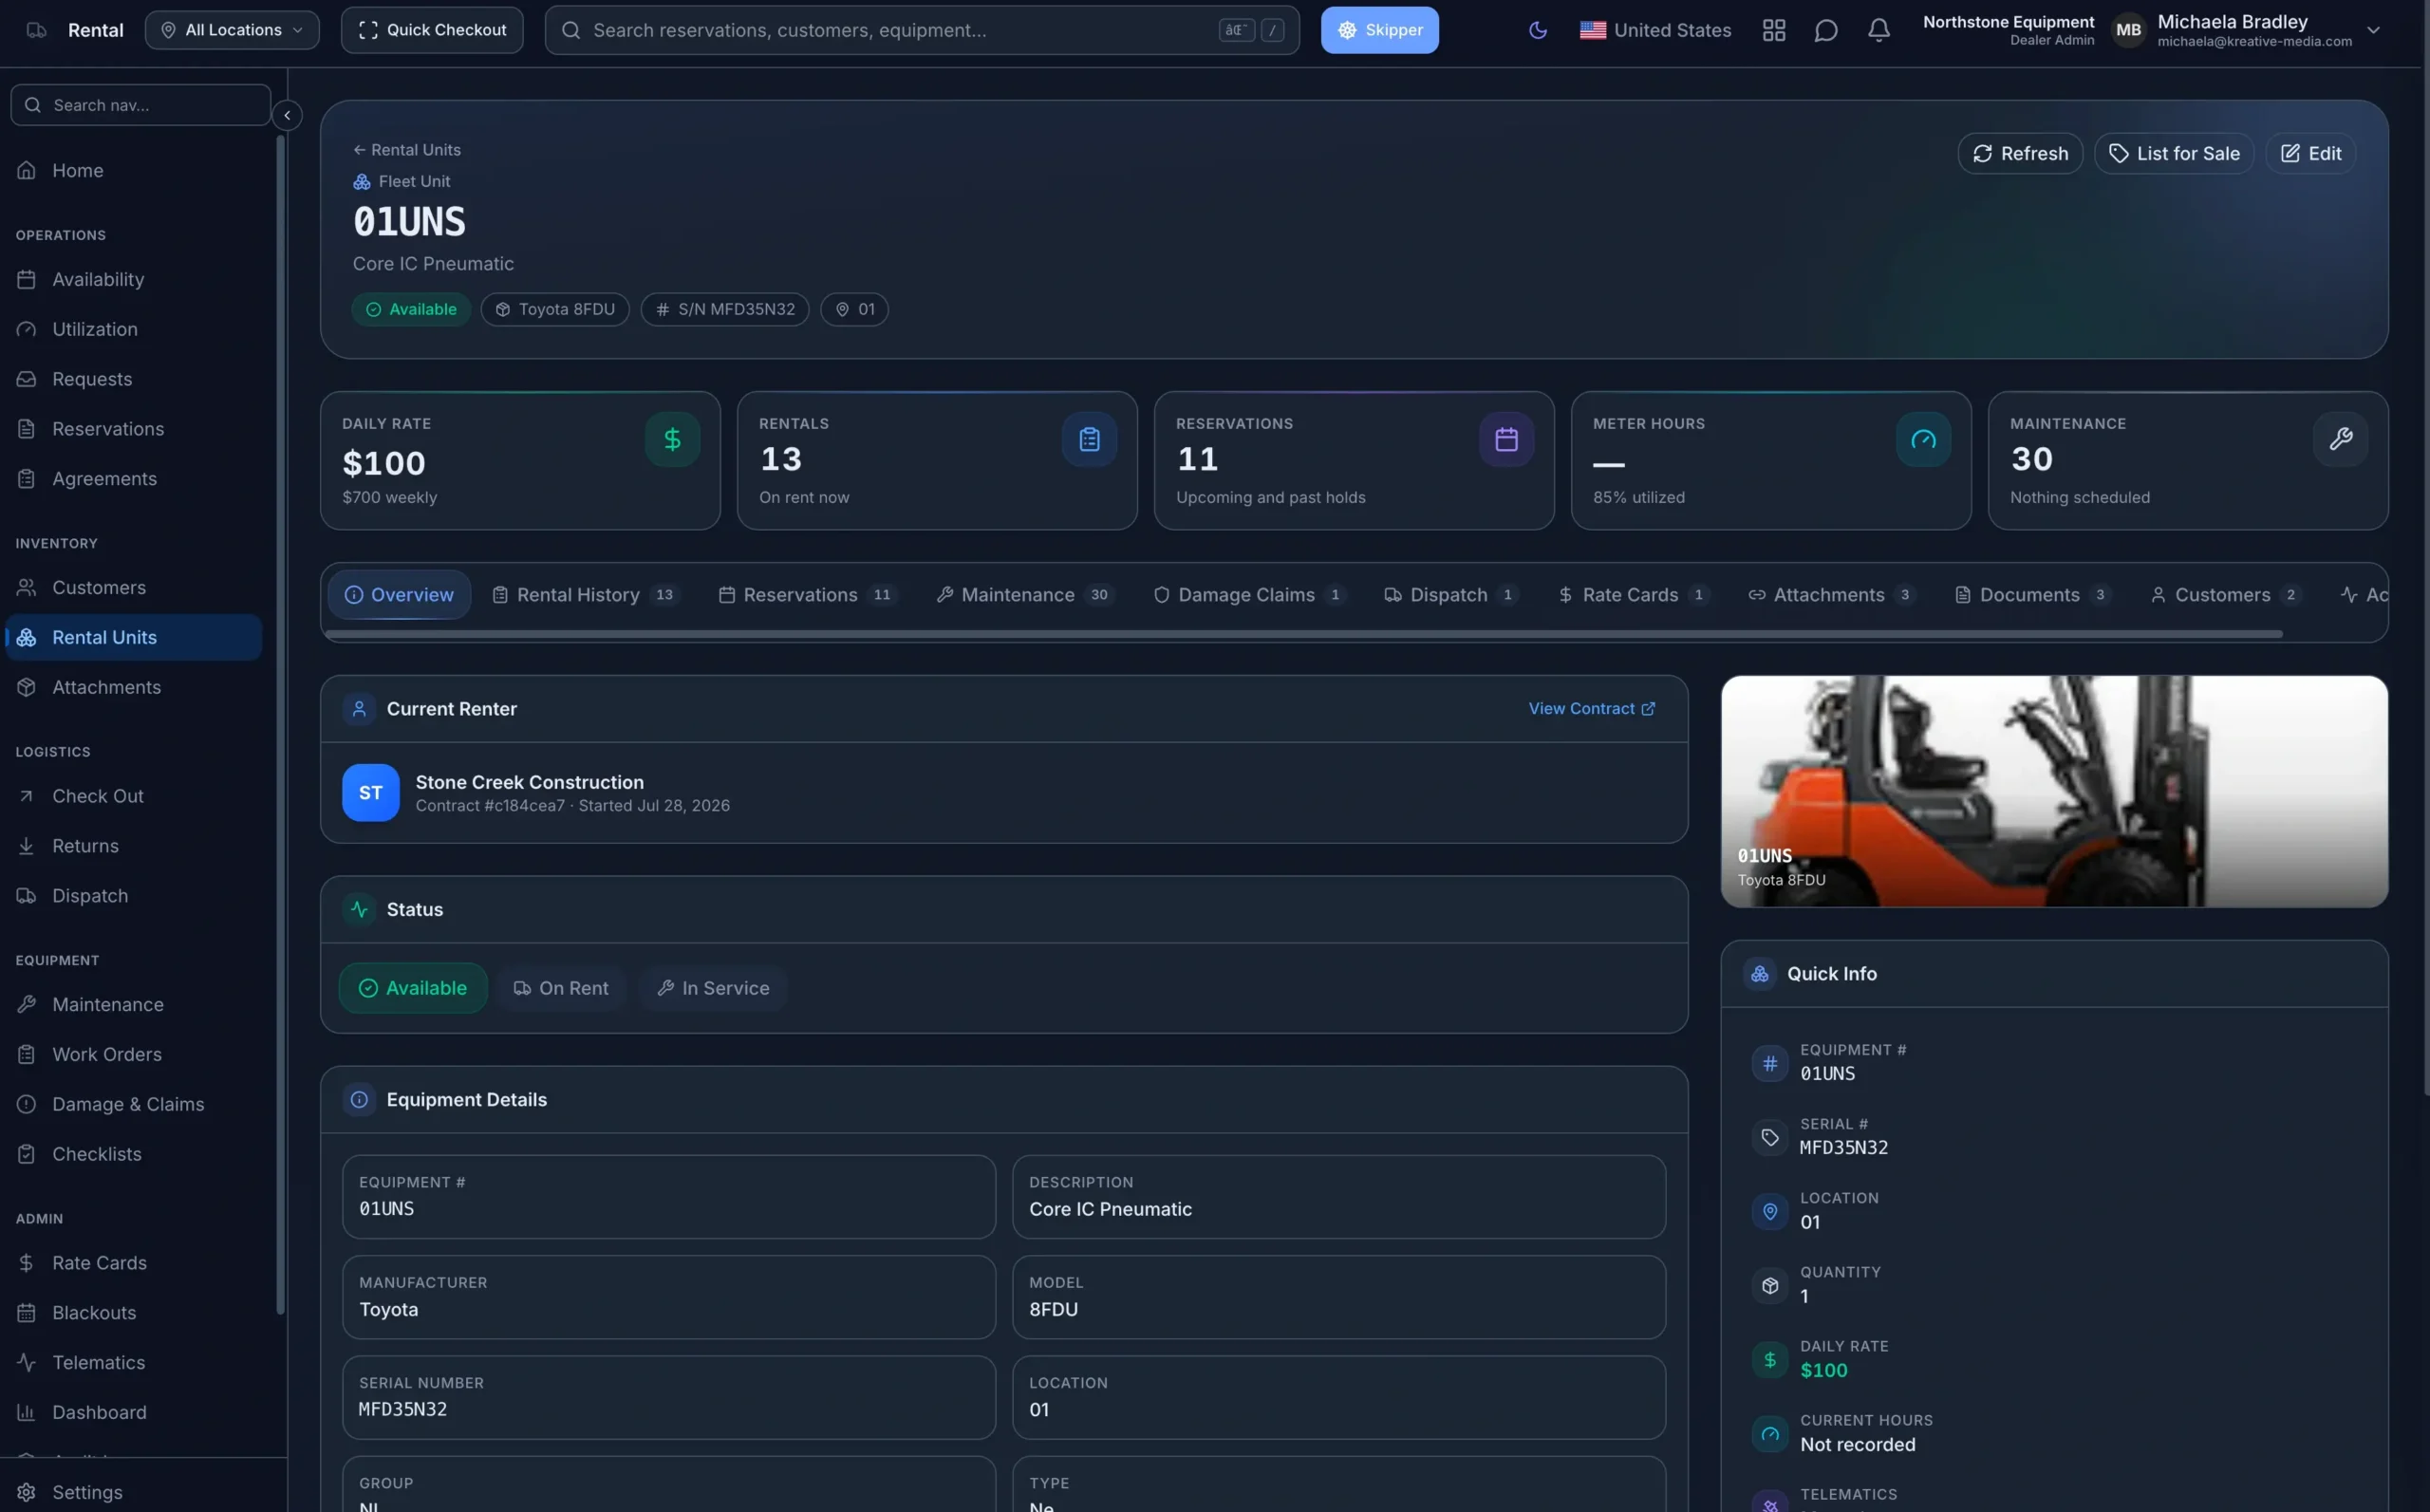Collapse the sidebar with chevron button
The image size is (2430, 1512).
tap(287, 115)
